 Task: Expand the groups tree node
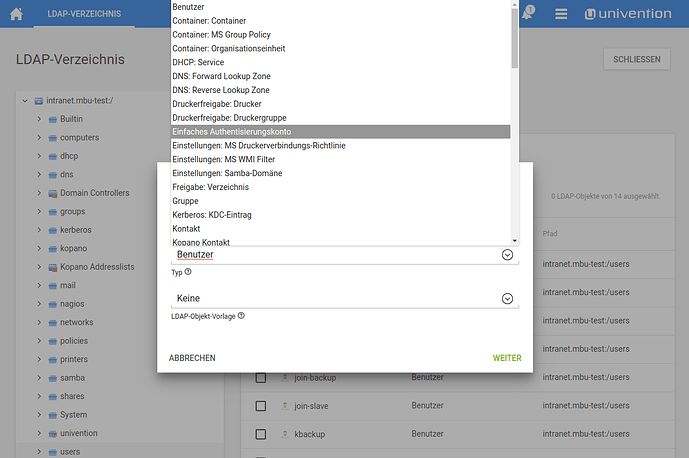pos(39,211)
